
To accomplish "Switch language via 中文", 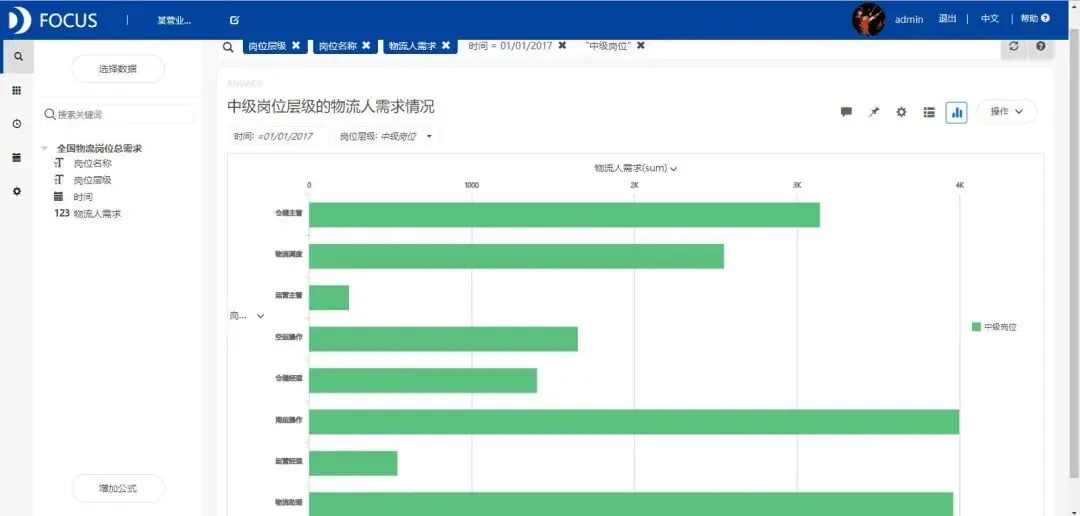I will (990, 19).
